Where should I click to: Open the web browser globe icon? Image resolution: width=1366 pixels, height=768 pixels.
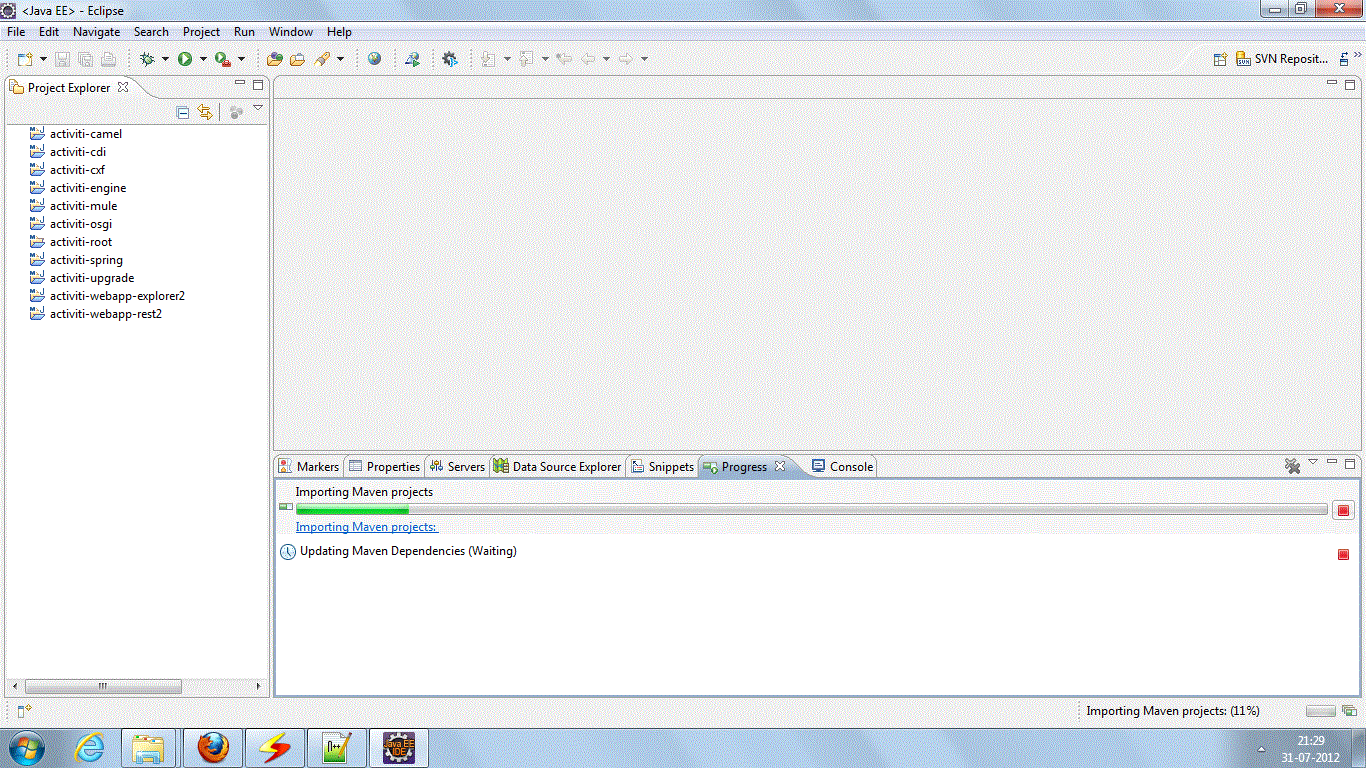pyautogui.click(x=374, y=59)
